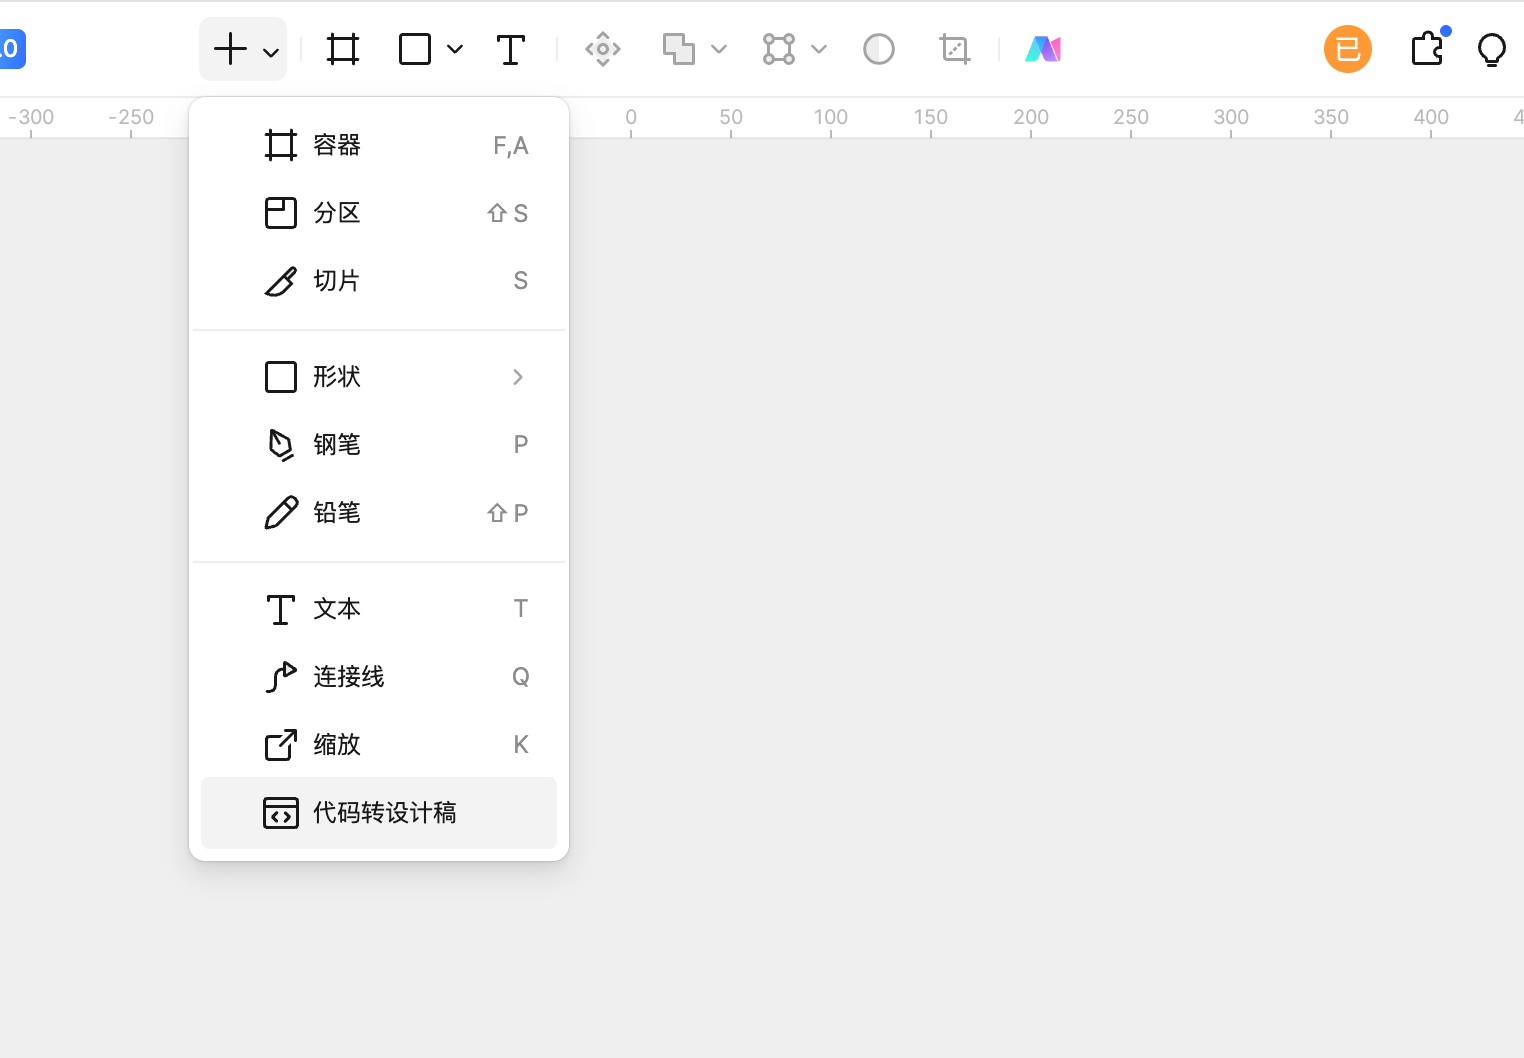This screenshot has height=1058, width=1524.
Task: Open the plugins puzzle icon
Action: click(1427, 49)
